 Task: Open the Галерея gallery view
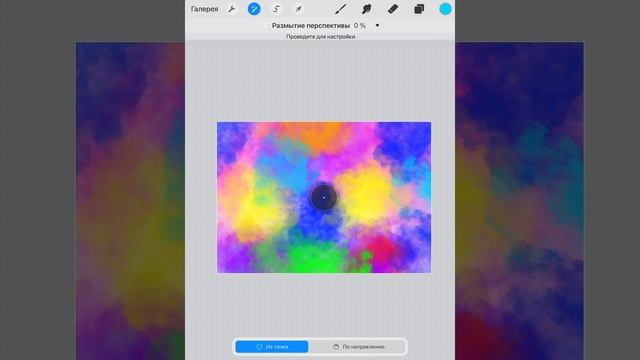(204, 9)
